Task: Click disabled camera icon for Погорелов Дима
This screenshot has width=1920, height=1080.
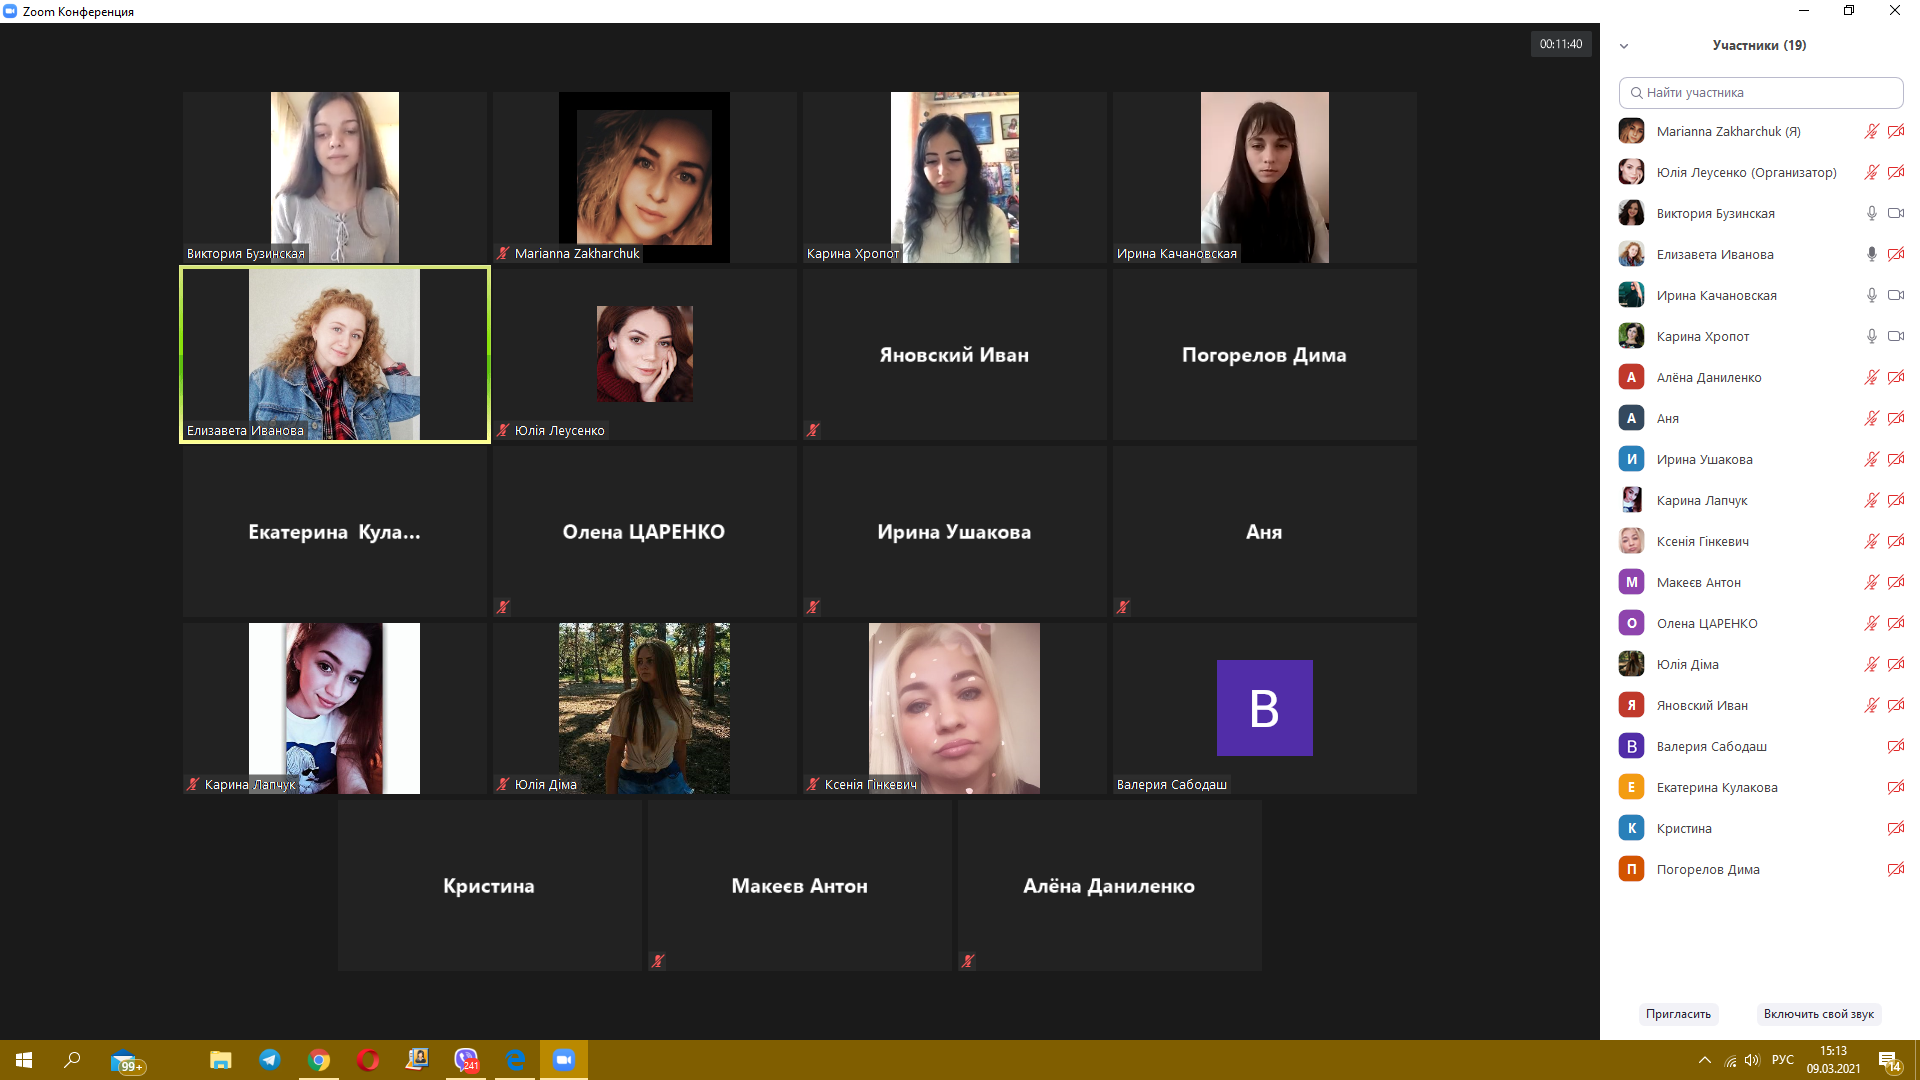Action: click(x=1895, y=869)
